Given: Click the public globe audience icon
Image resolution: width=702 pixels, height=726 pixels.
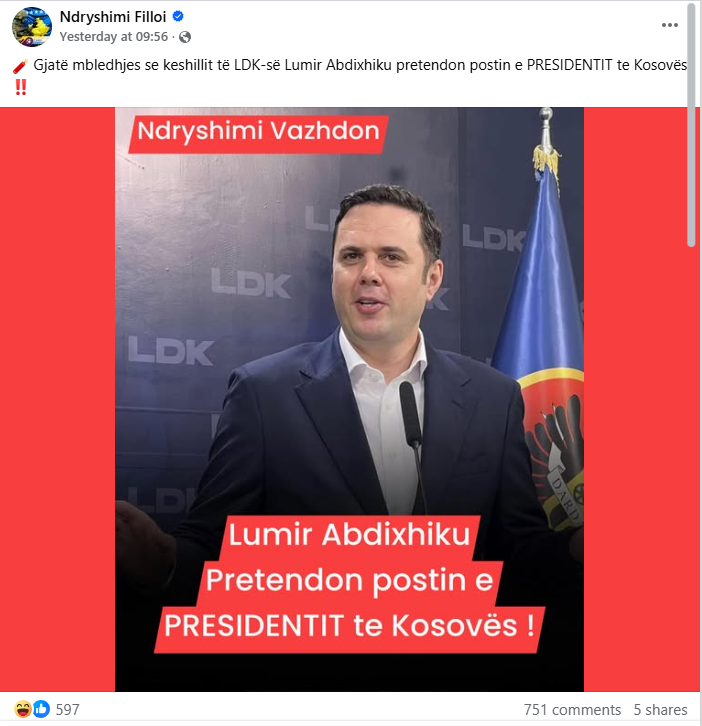Looking at the screenshot, I should (185, 37).
